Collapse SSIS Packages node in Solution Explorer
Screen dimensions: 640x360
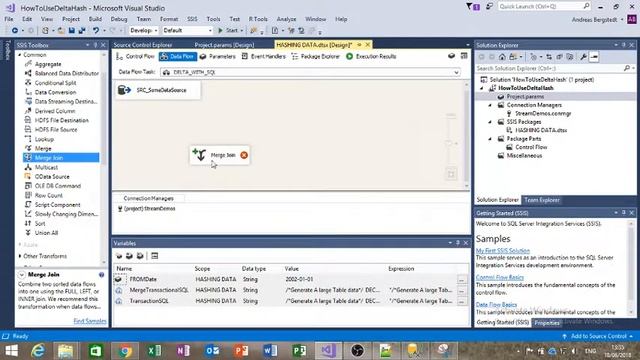pyautogui.click(x=490, y=122)
